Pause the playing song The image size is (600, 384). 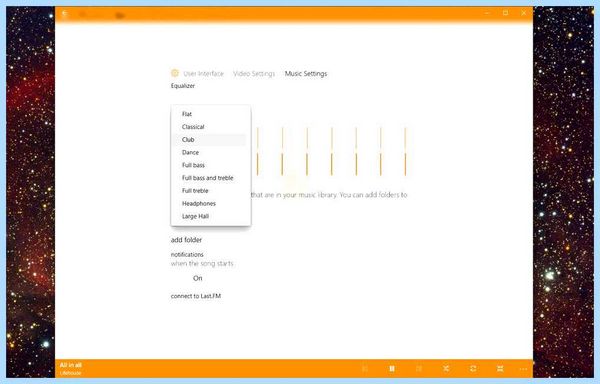point(392,369)
